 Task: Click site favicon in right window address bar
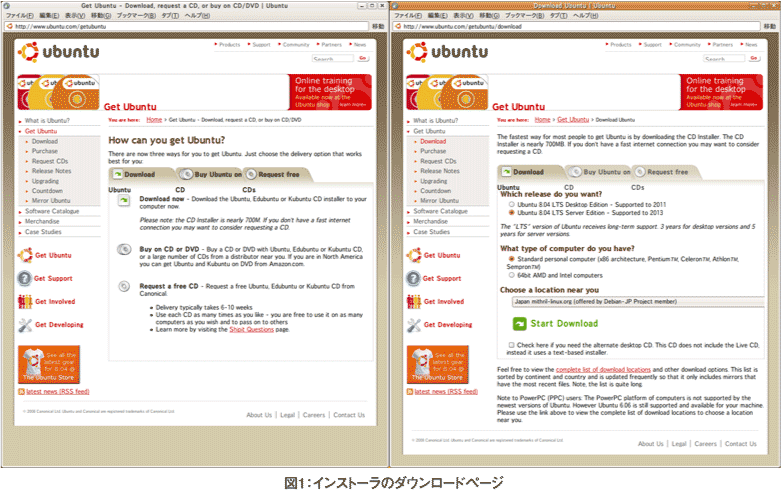coord(398,26)
